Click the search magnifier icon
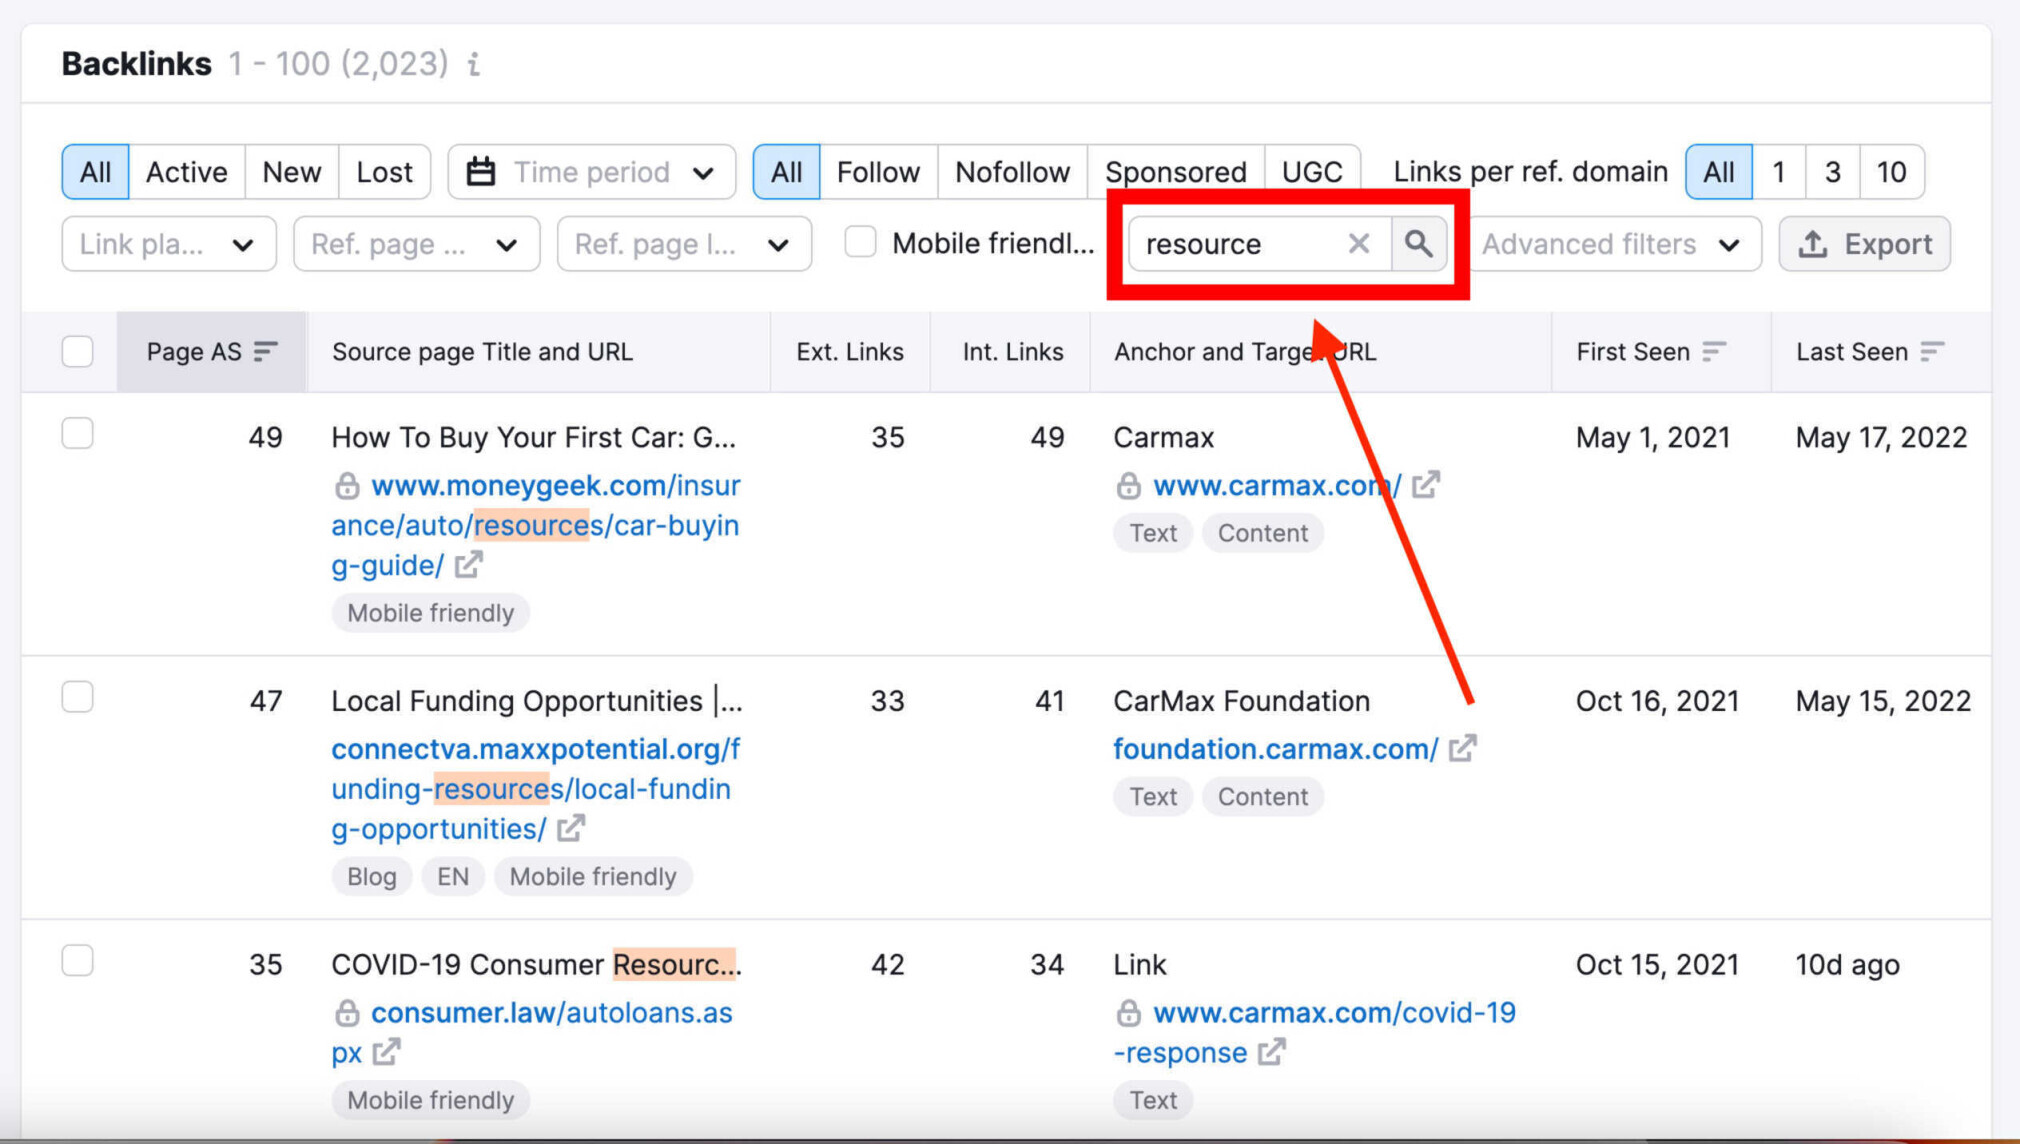 coord(1418,243)
